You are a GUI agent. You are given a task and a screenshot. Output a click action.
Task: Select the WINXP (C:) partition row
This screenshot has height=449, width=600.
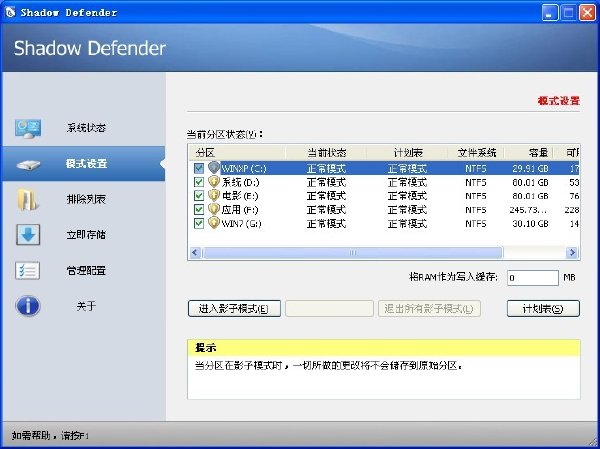[x=384, y=168]
